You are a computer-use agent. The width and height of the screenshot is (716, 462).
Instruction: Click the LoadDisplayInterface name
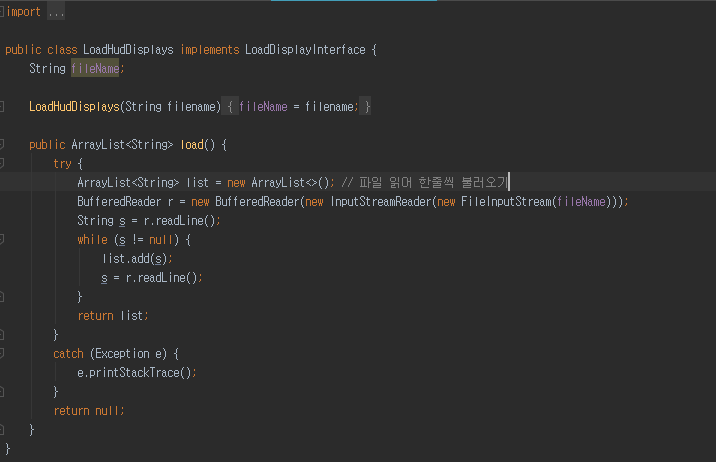(305, 50)
